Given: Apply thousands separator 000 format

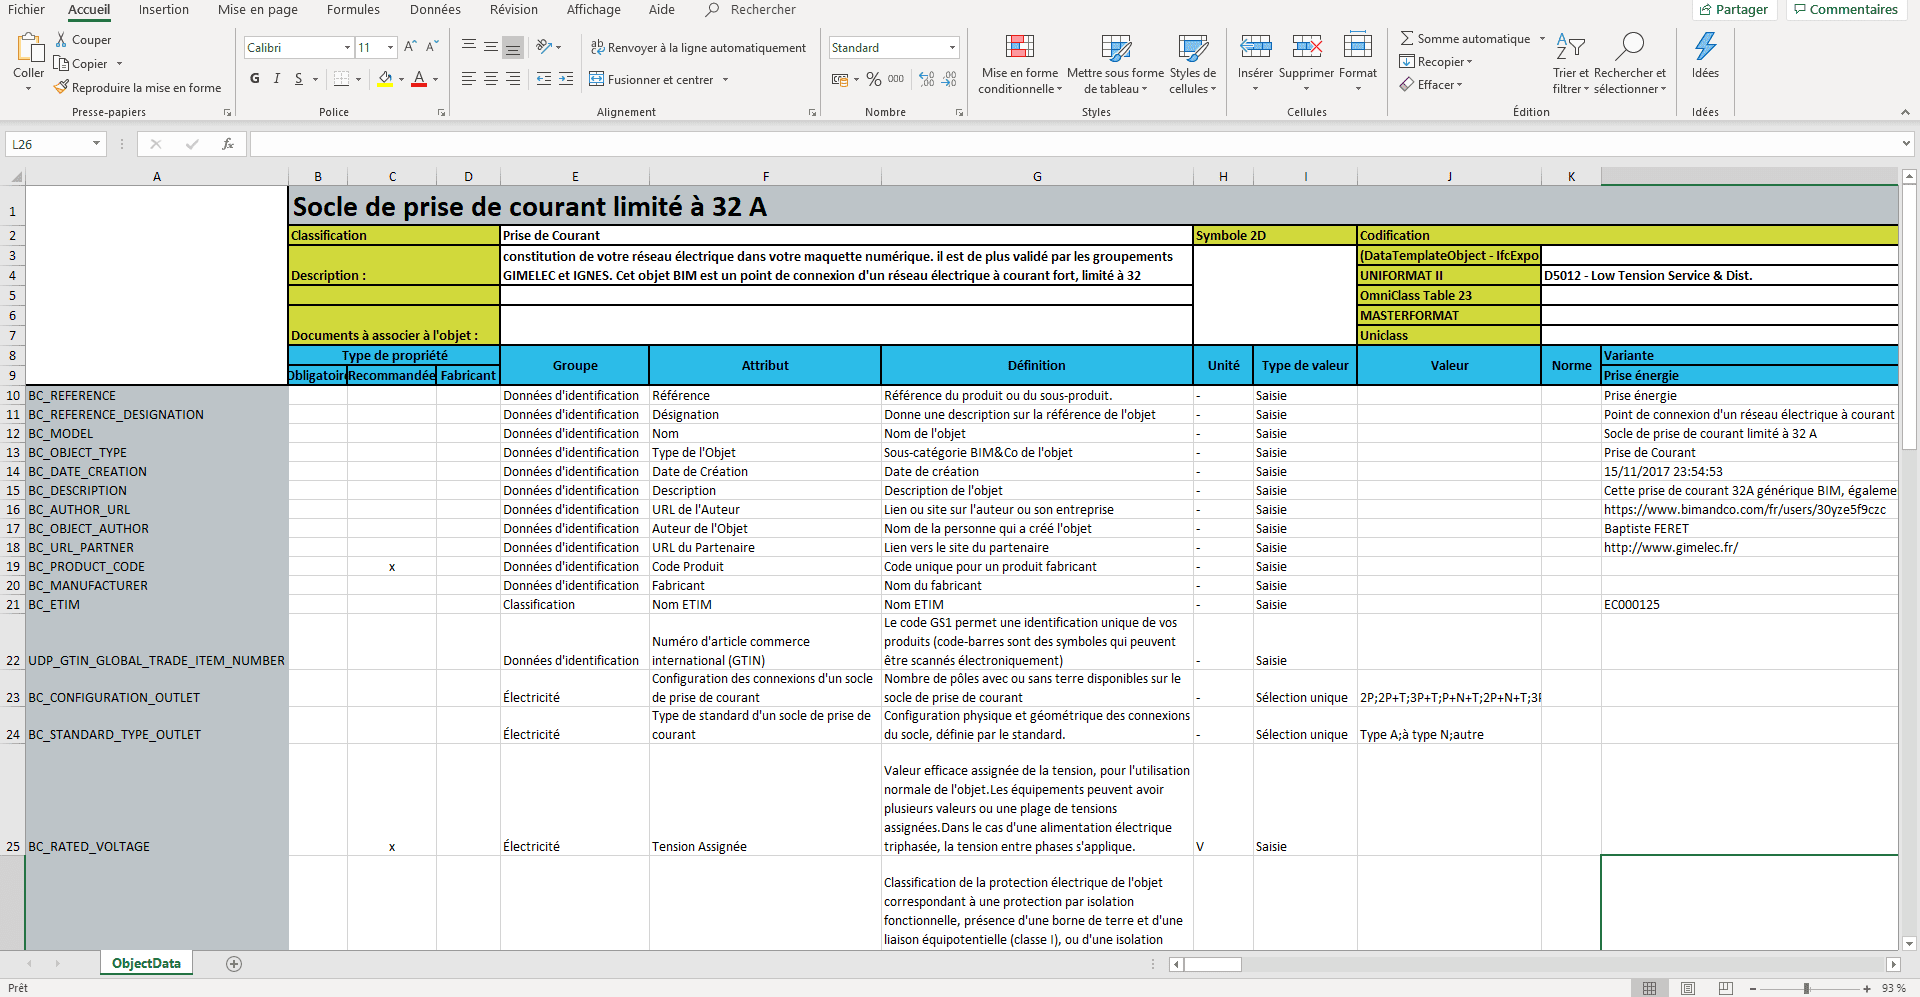Looking at the screenshot, I should click(896, 79).
